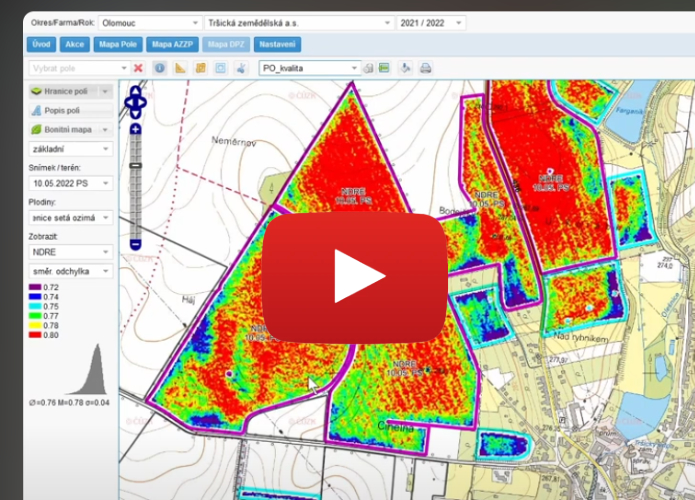Click the Háj map label

(188, 301)
